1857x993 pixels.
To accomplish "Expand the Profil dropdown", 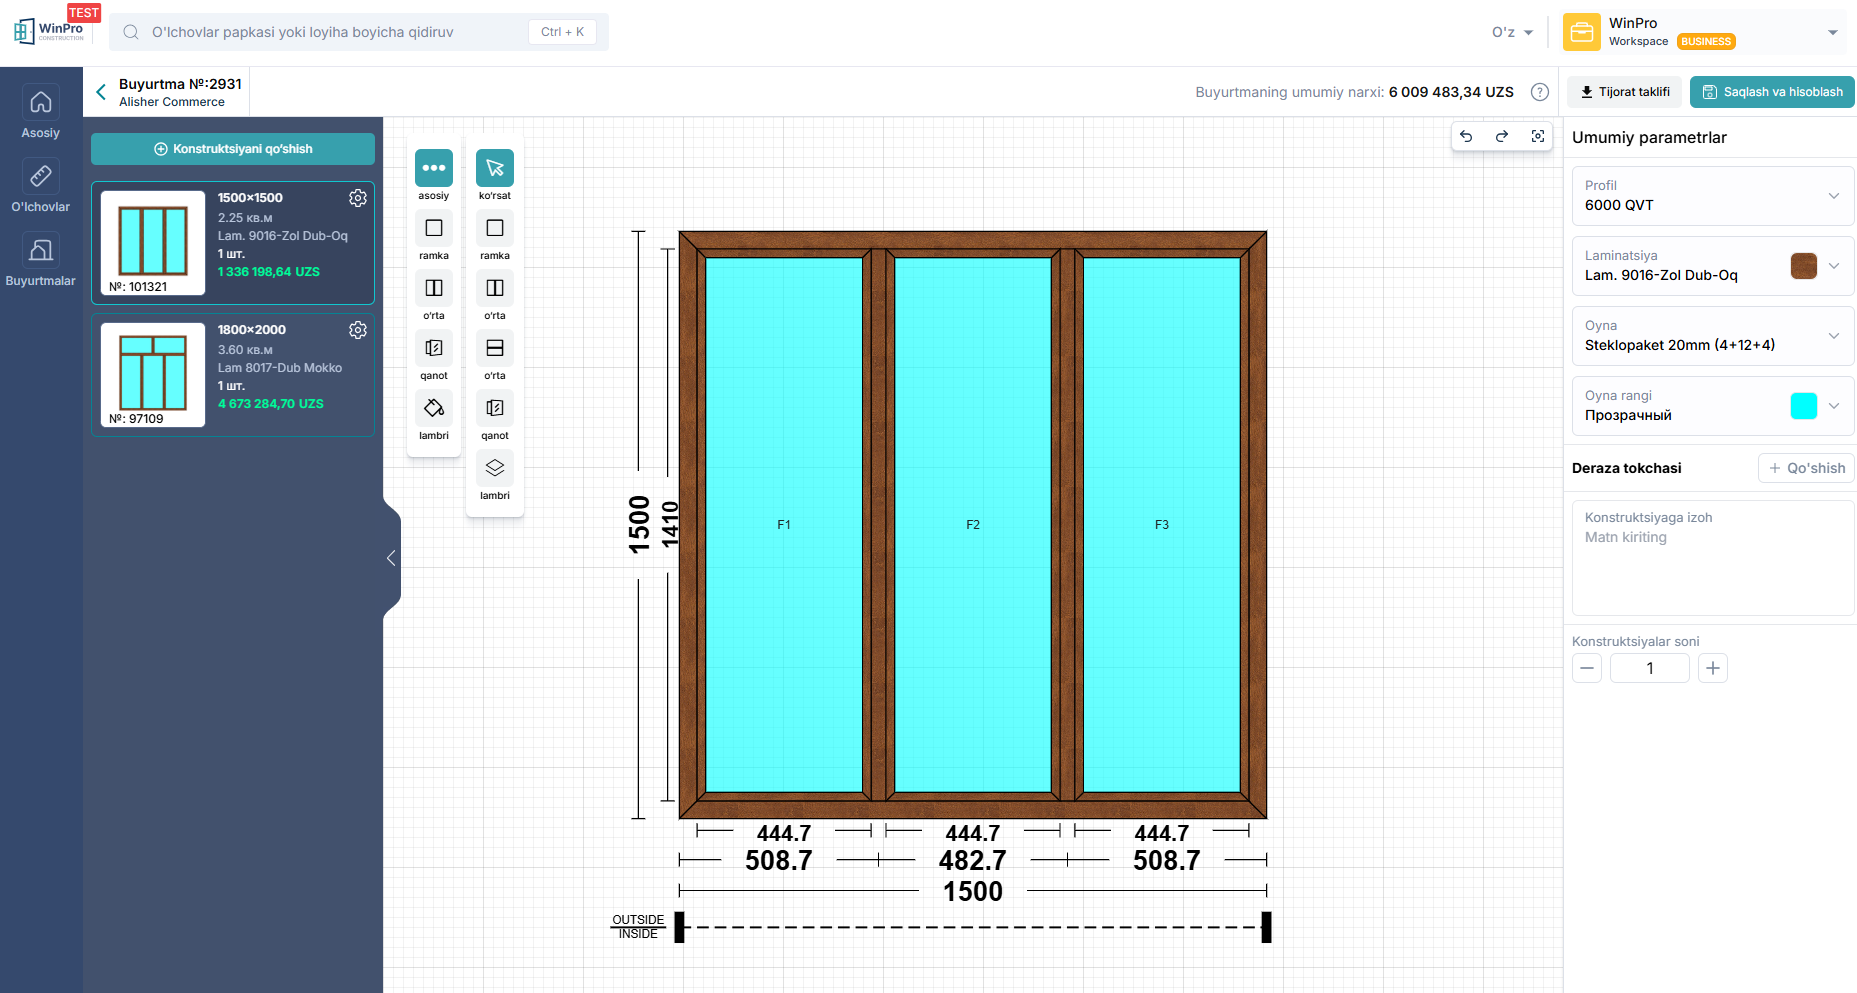I will coord(1833,196).
